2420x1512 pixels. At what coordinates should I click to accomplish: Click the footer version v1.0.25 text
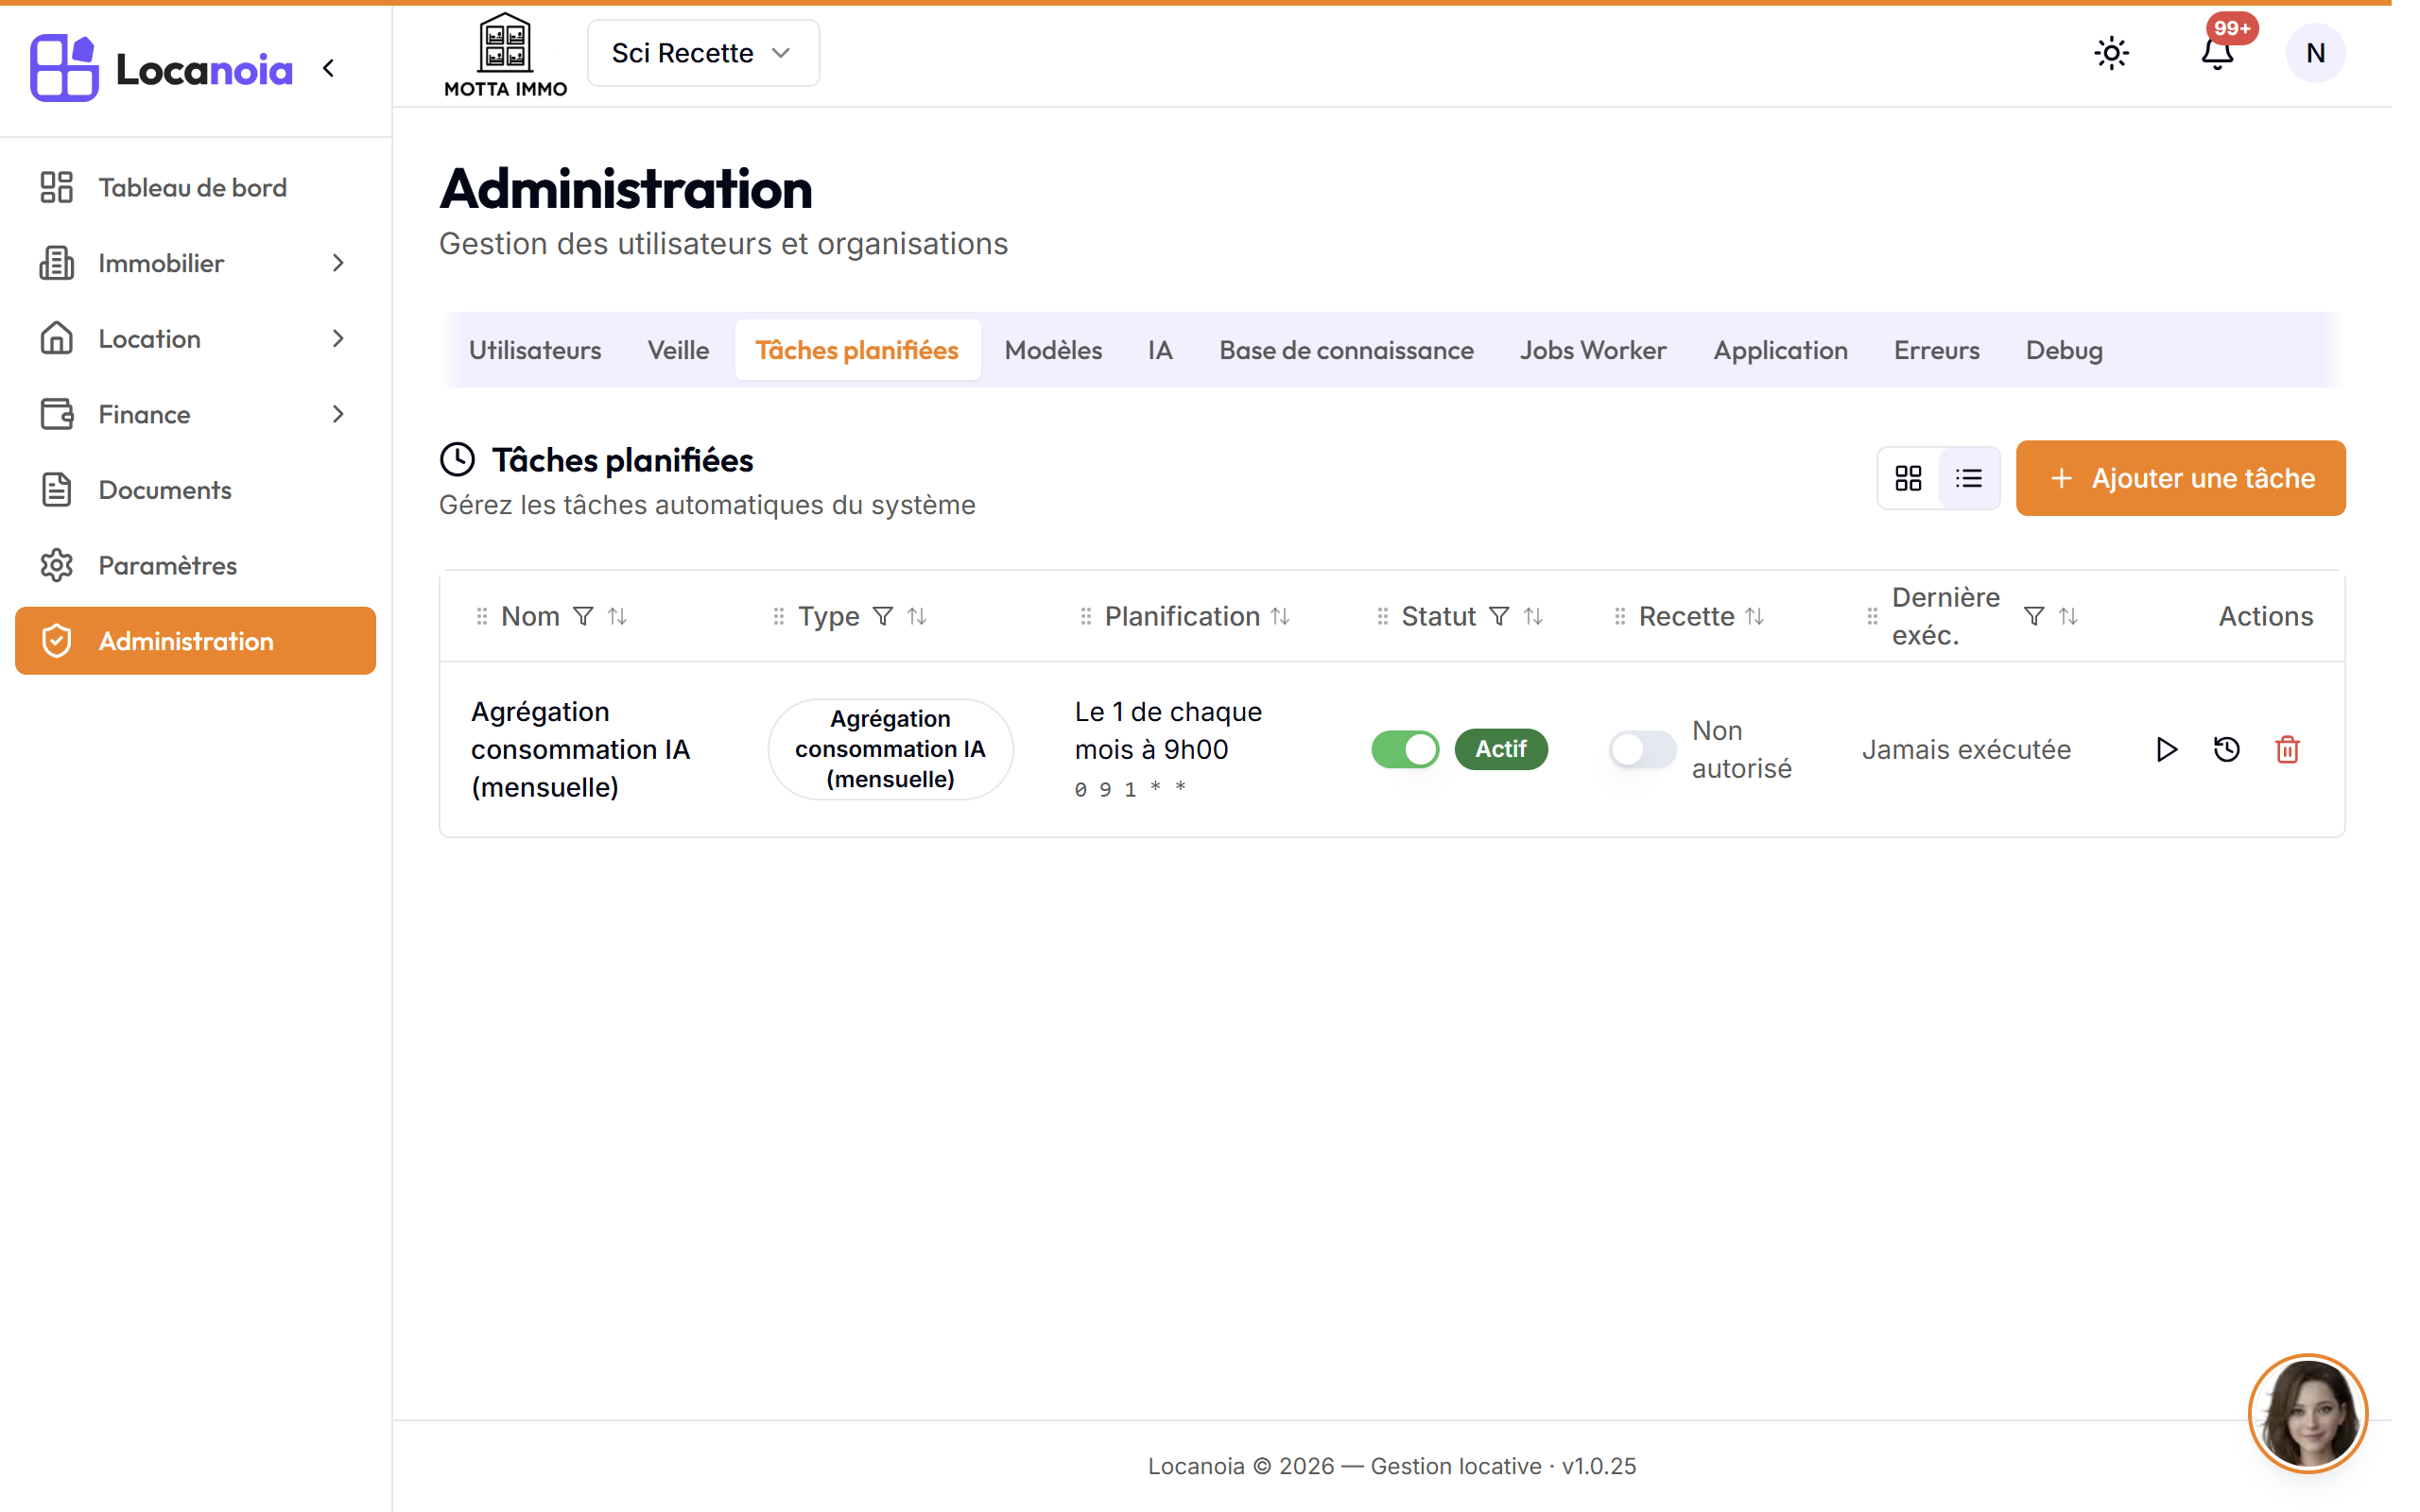(1598, 1466)
